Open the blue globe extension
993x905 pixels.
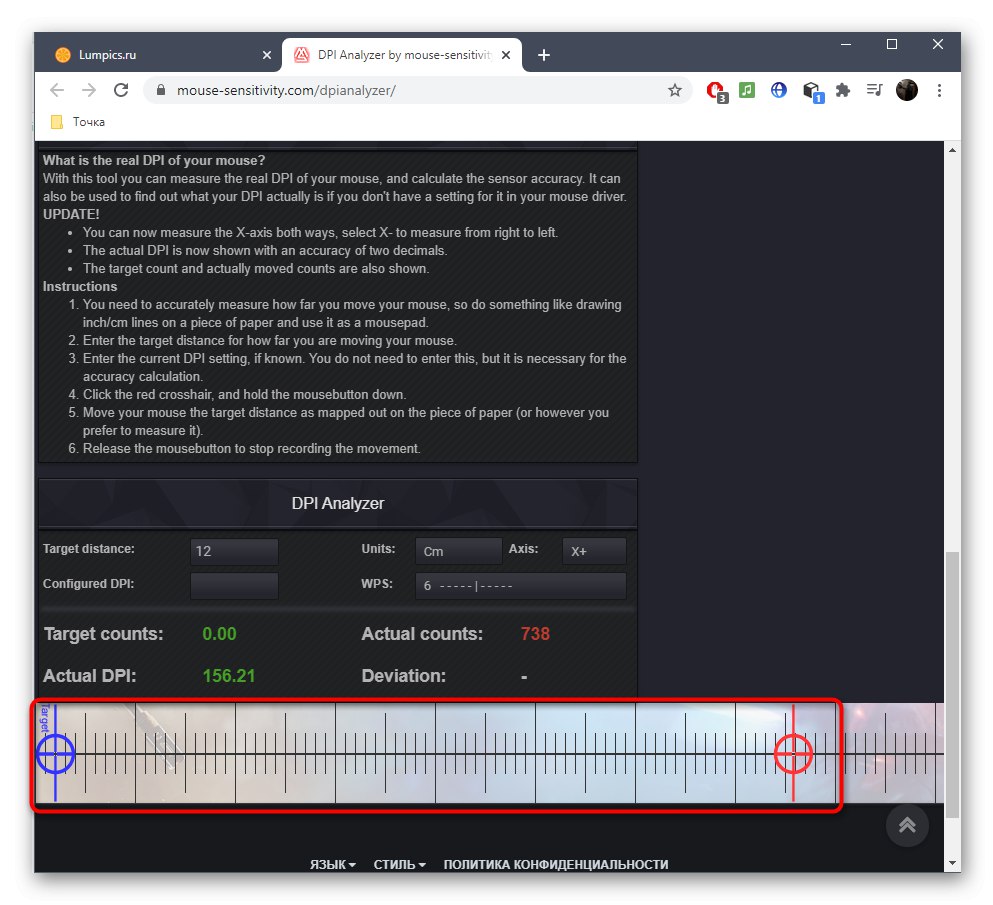(778, 90)
